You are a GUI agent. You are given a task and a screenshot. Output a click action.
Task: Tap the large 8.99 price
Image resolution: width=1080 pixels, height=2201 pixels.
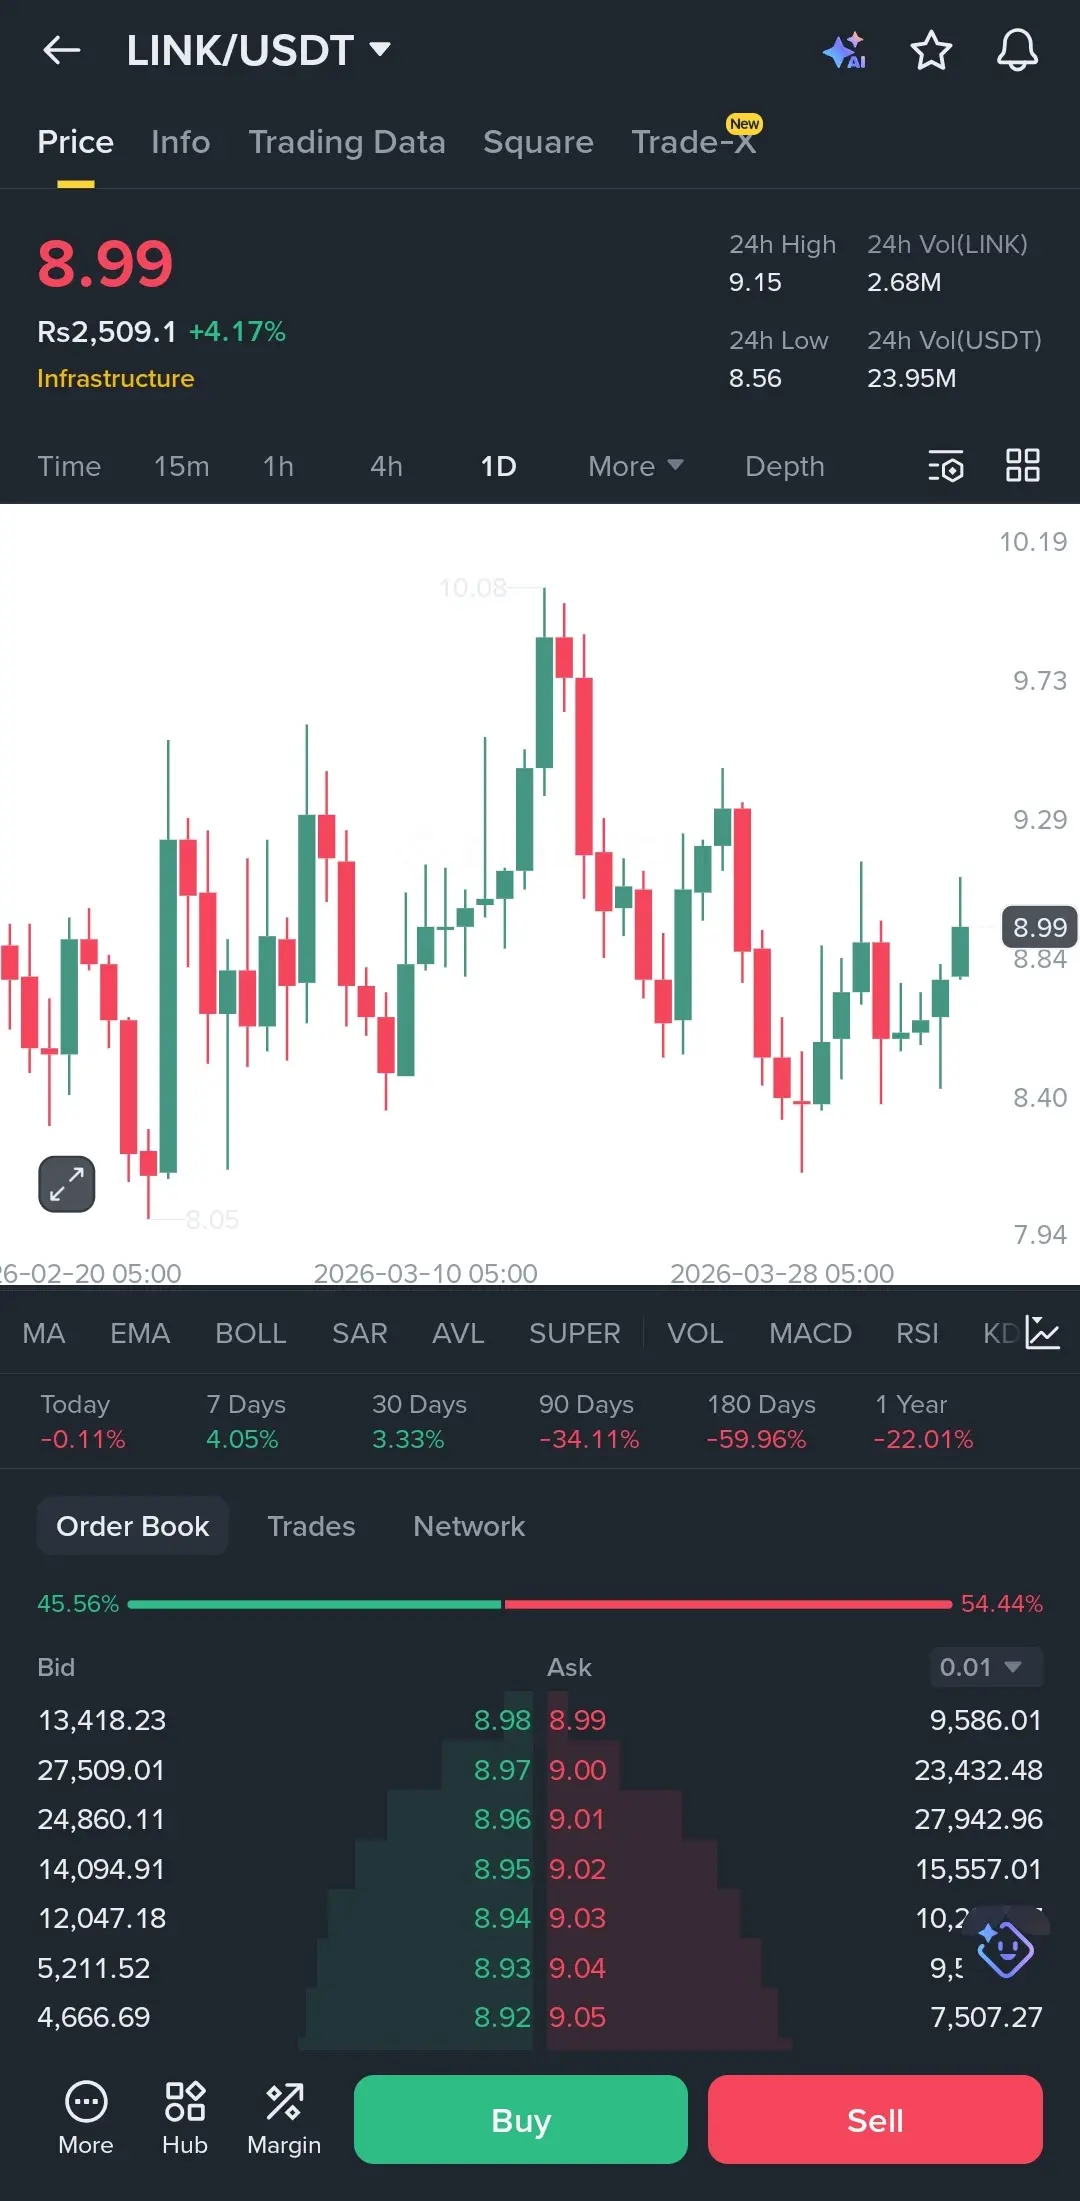pos(105,264)
